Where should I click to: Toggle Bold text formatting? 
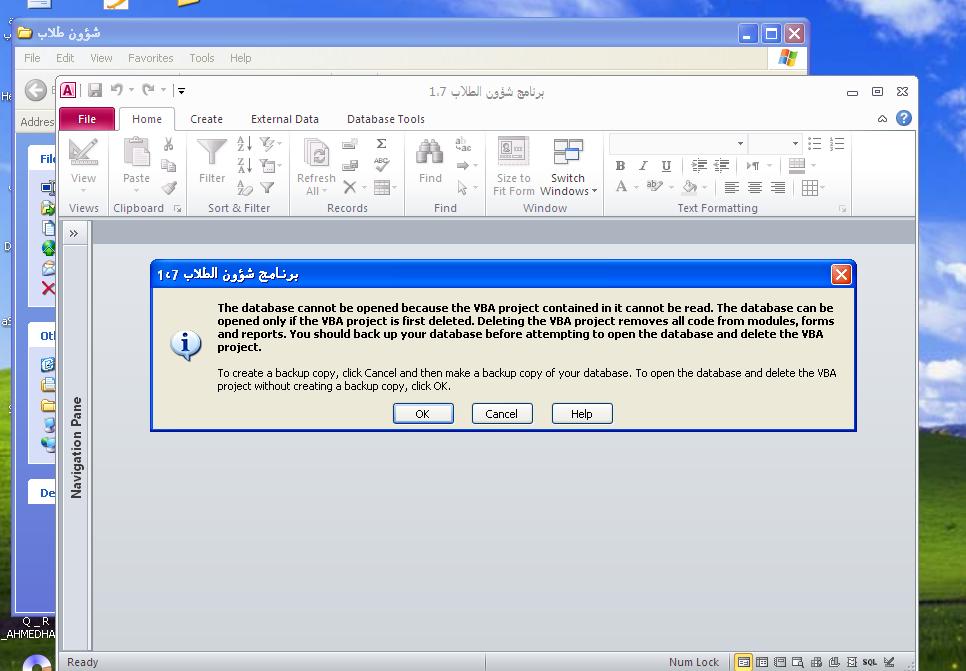click(620, 166)
